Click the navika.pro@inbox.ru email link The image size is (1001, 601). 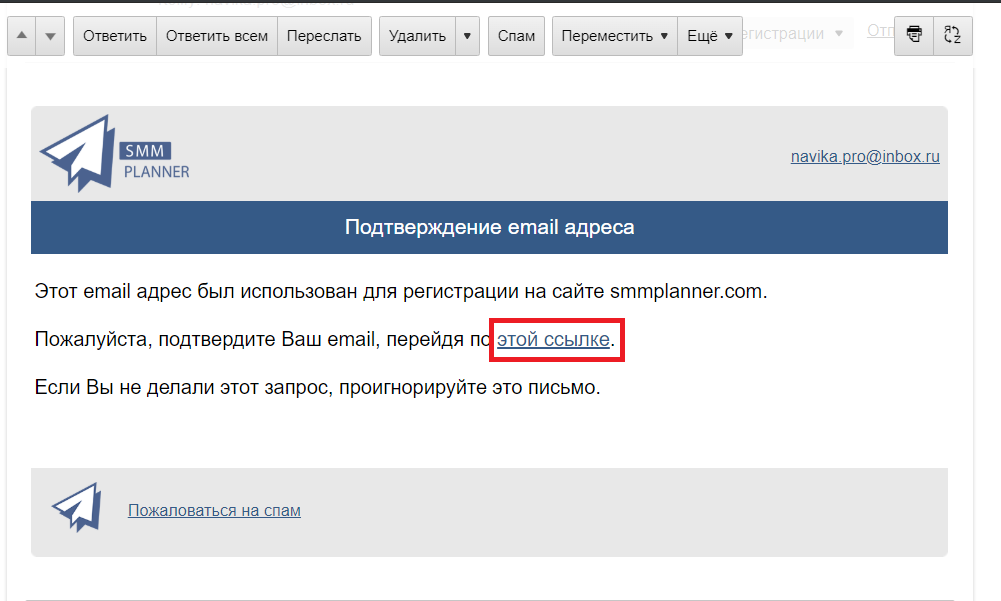[x=865, y=156]
